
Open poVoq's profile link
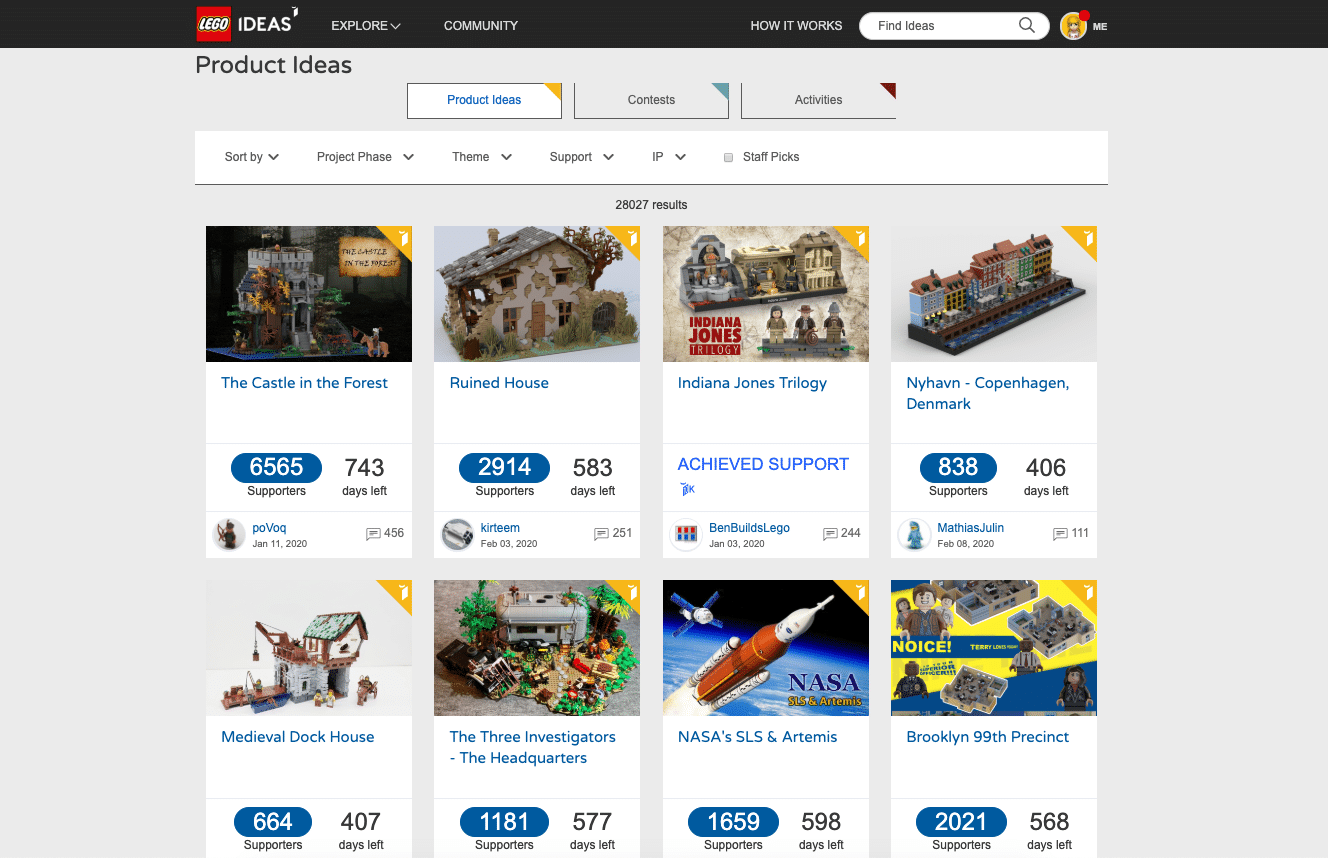click(x=270, y=528)
